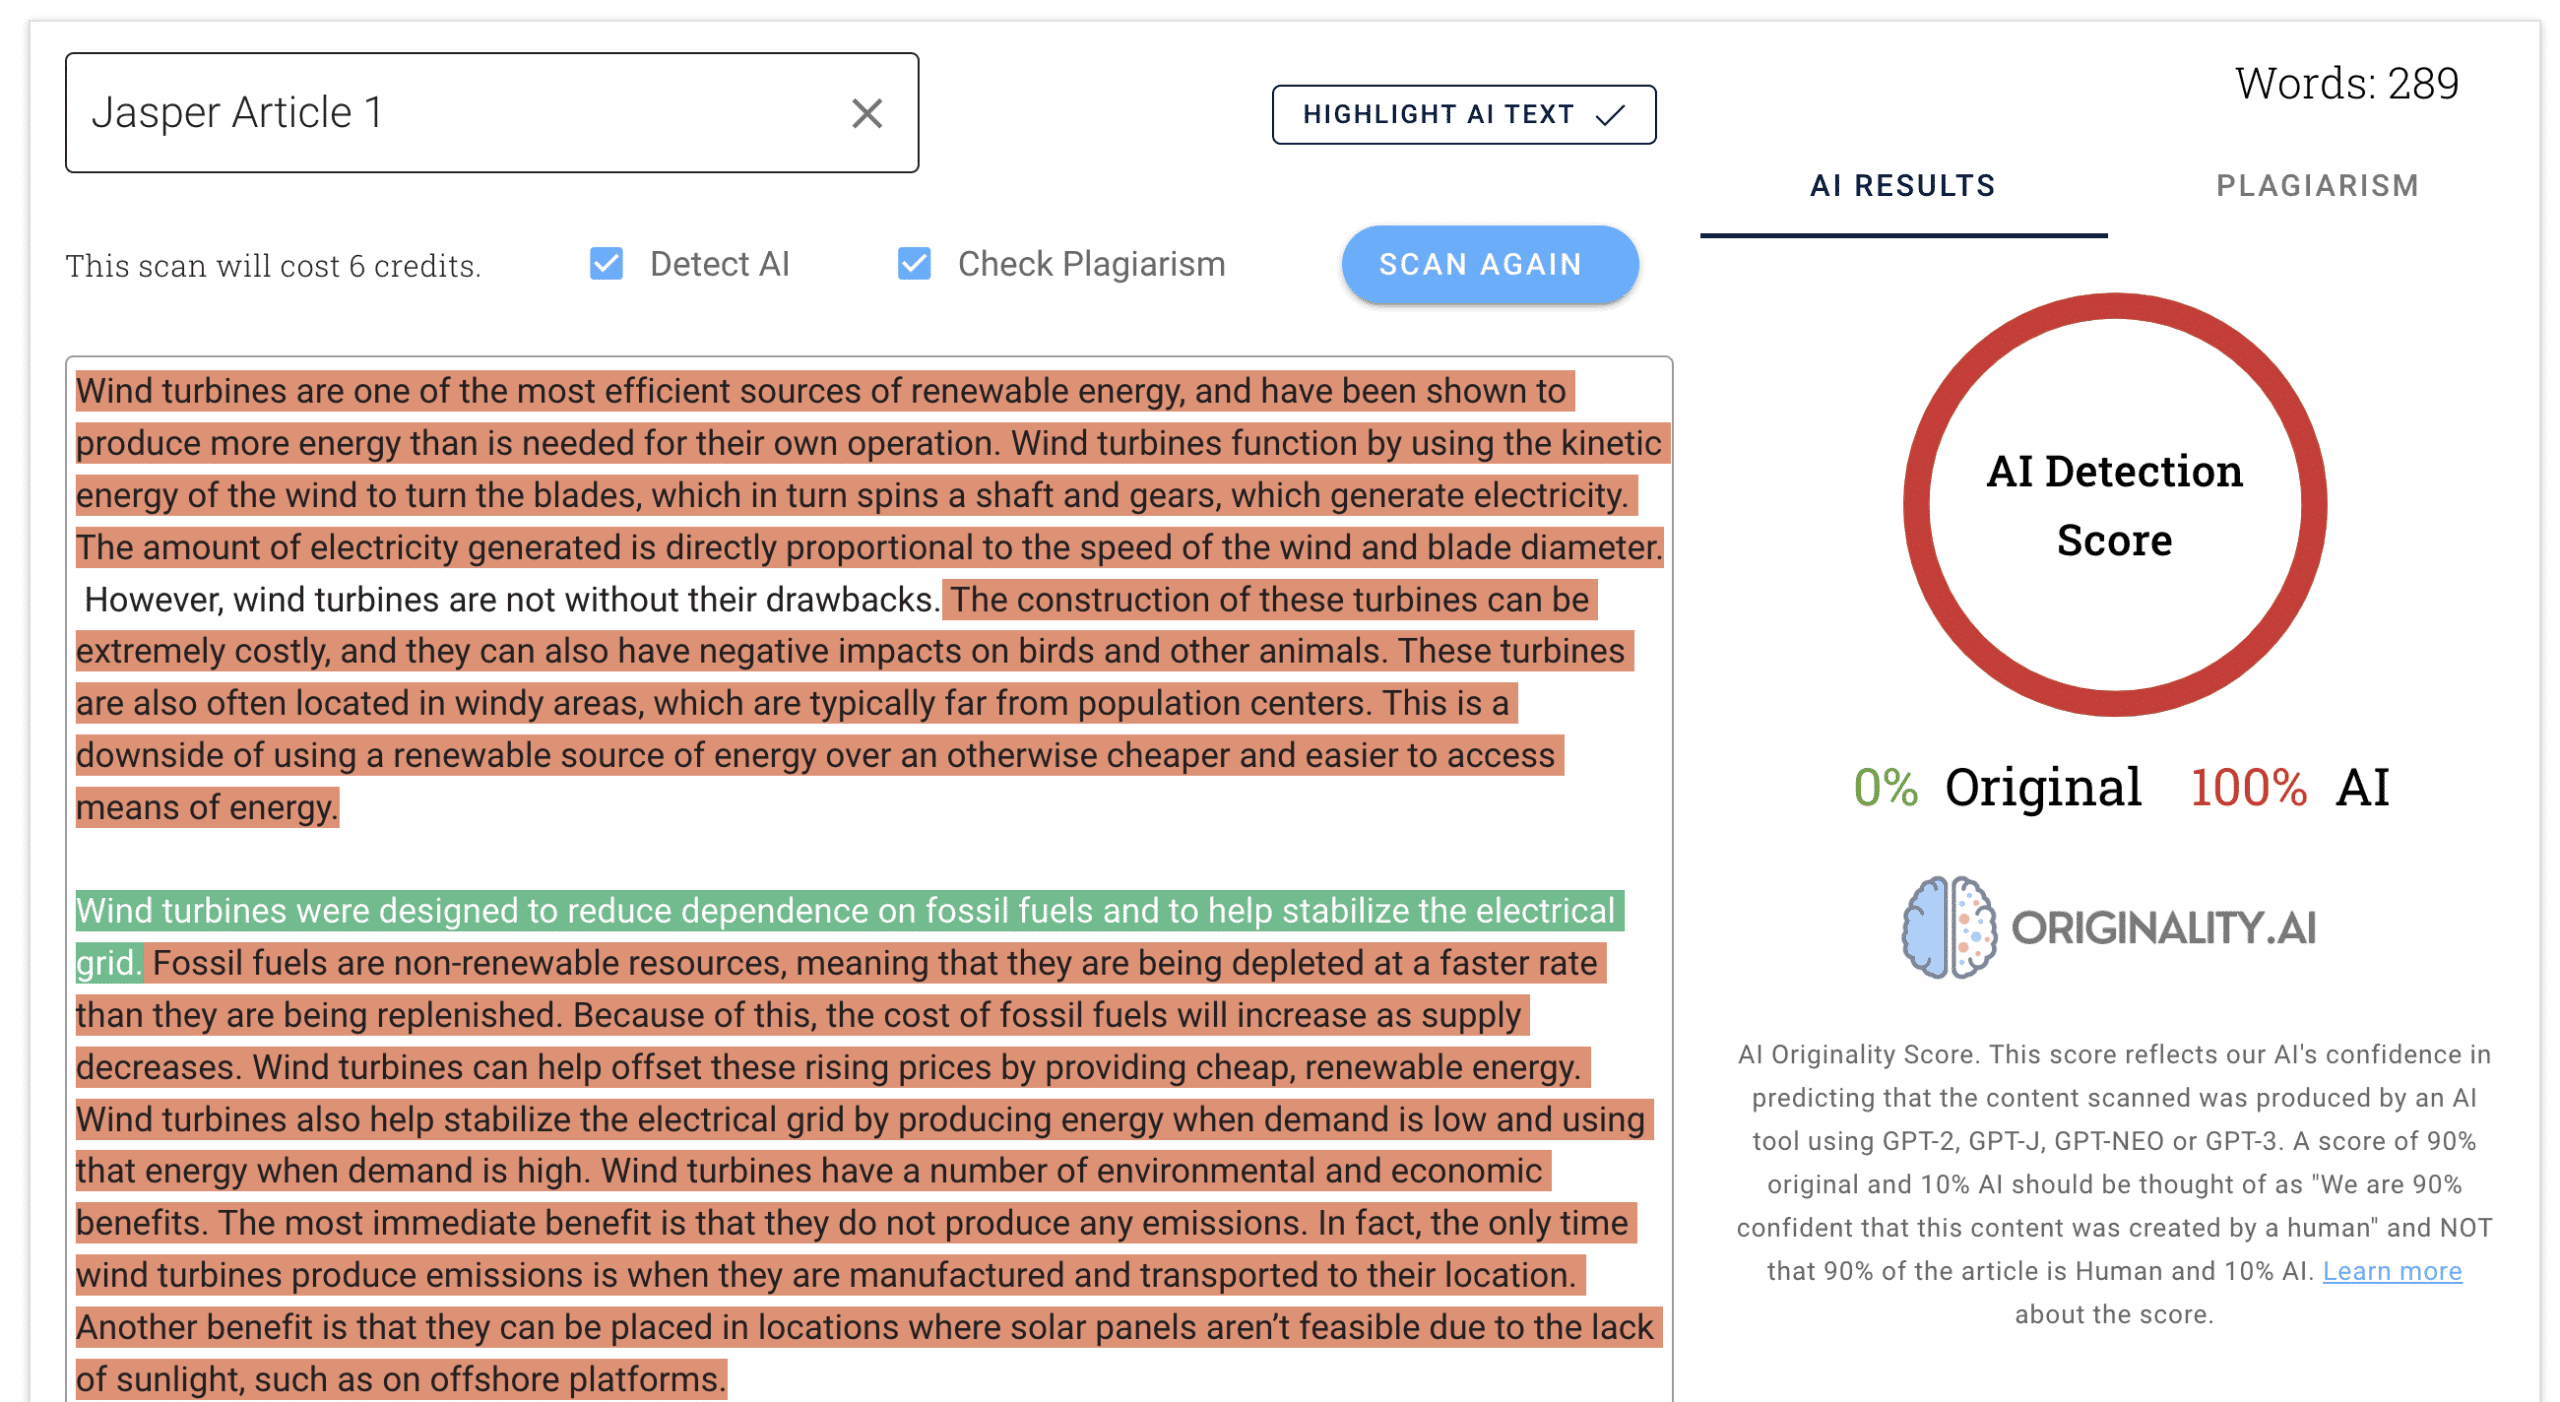Click the last sentence about offshore platforms

click(400, 1379)
